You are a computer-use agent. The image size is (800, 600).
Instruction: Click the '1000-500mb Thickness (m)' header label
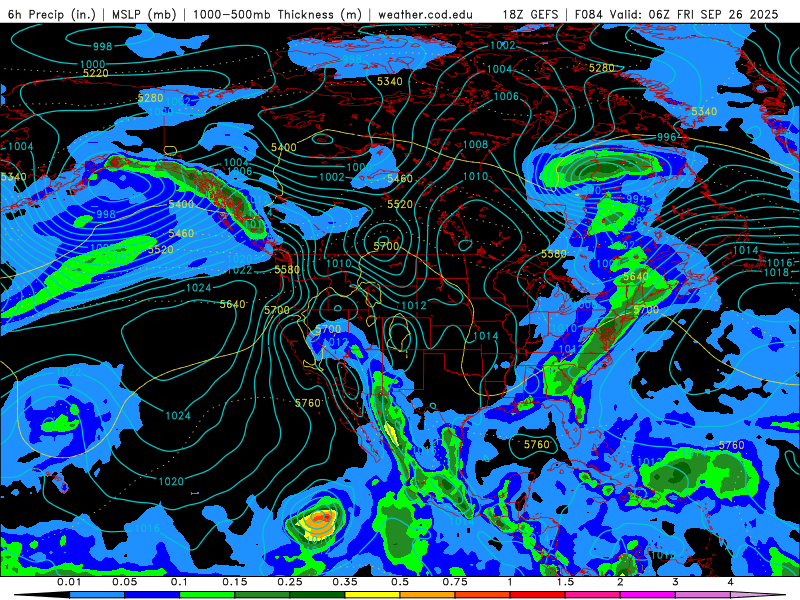pos(277,14)
